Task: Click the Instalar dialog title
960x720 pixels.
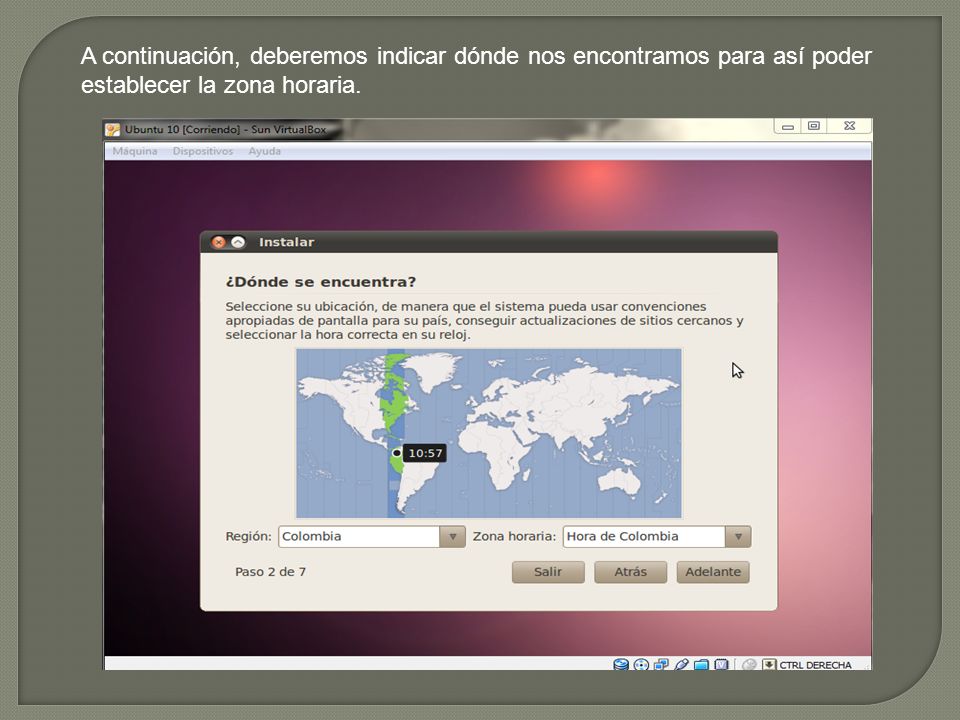Action: [x=287, y=242]
